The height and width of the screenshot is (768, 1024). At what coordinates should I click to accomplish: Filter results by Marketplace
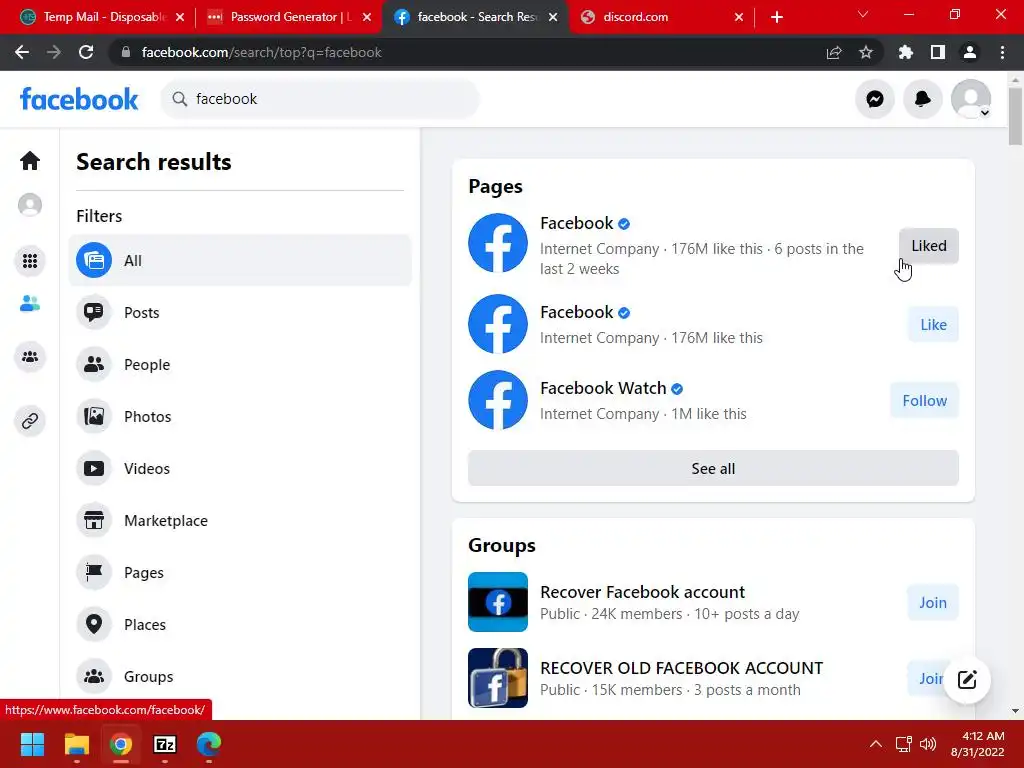(x=240, y=520)
